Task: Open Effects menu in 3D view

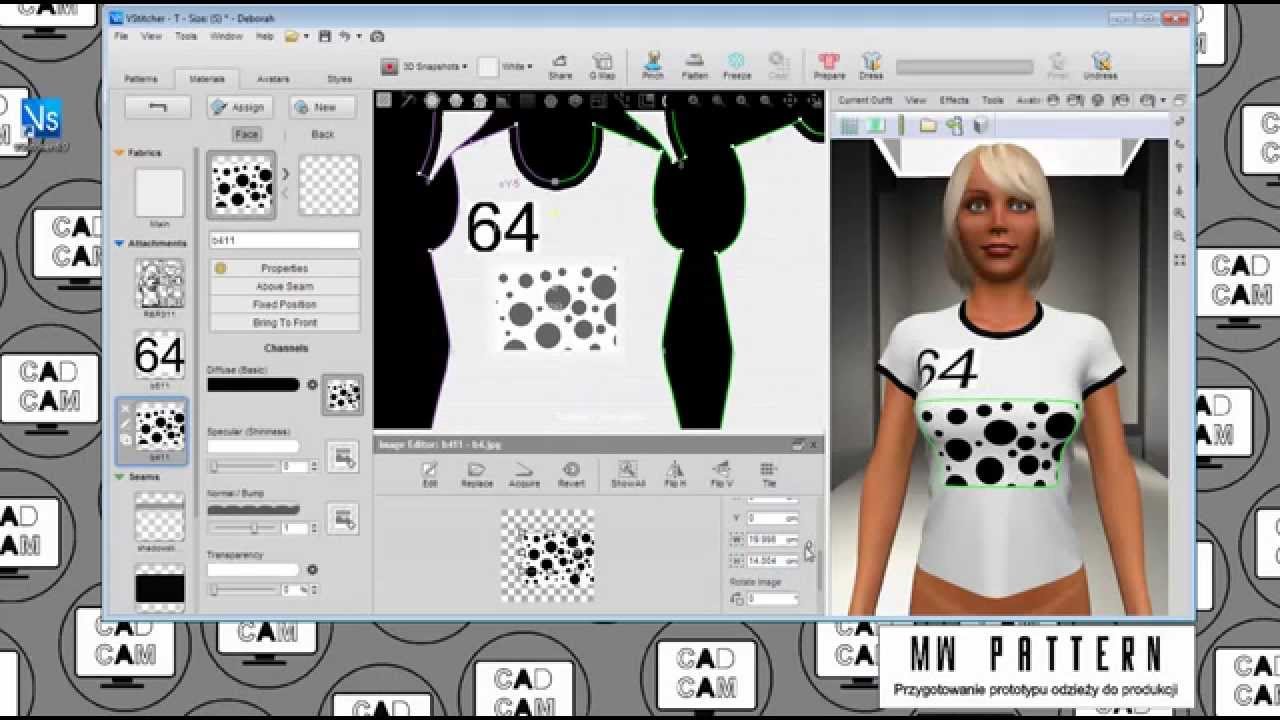Action: coord(954,100)
